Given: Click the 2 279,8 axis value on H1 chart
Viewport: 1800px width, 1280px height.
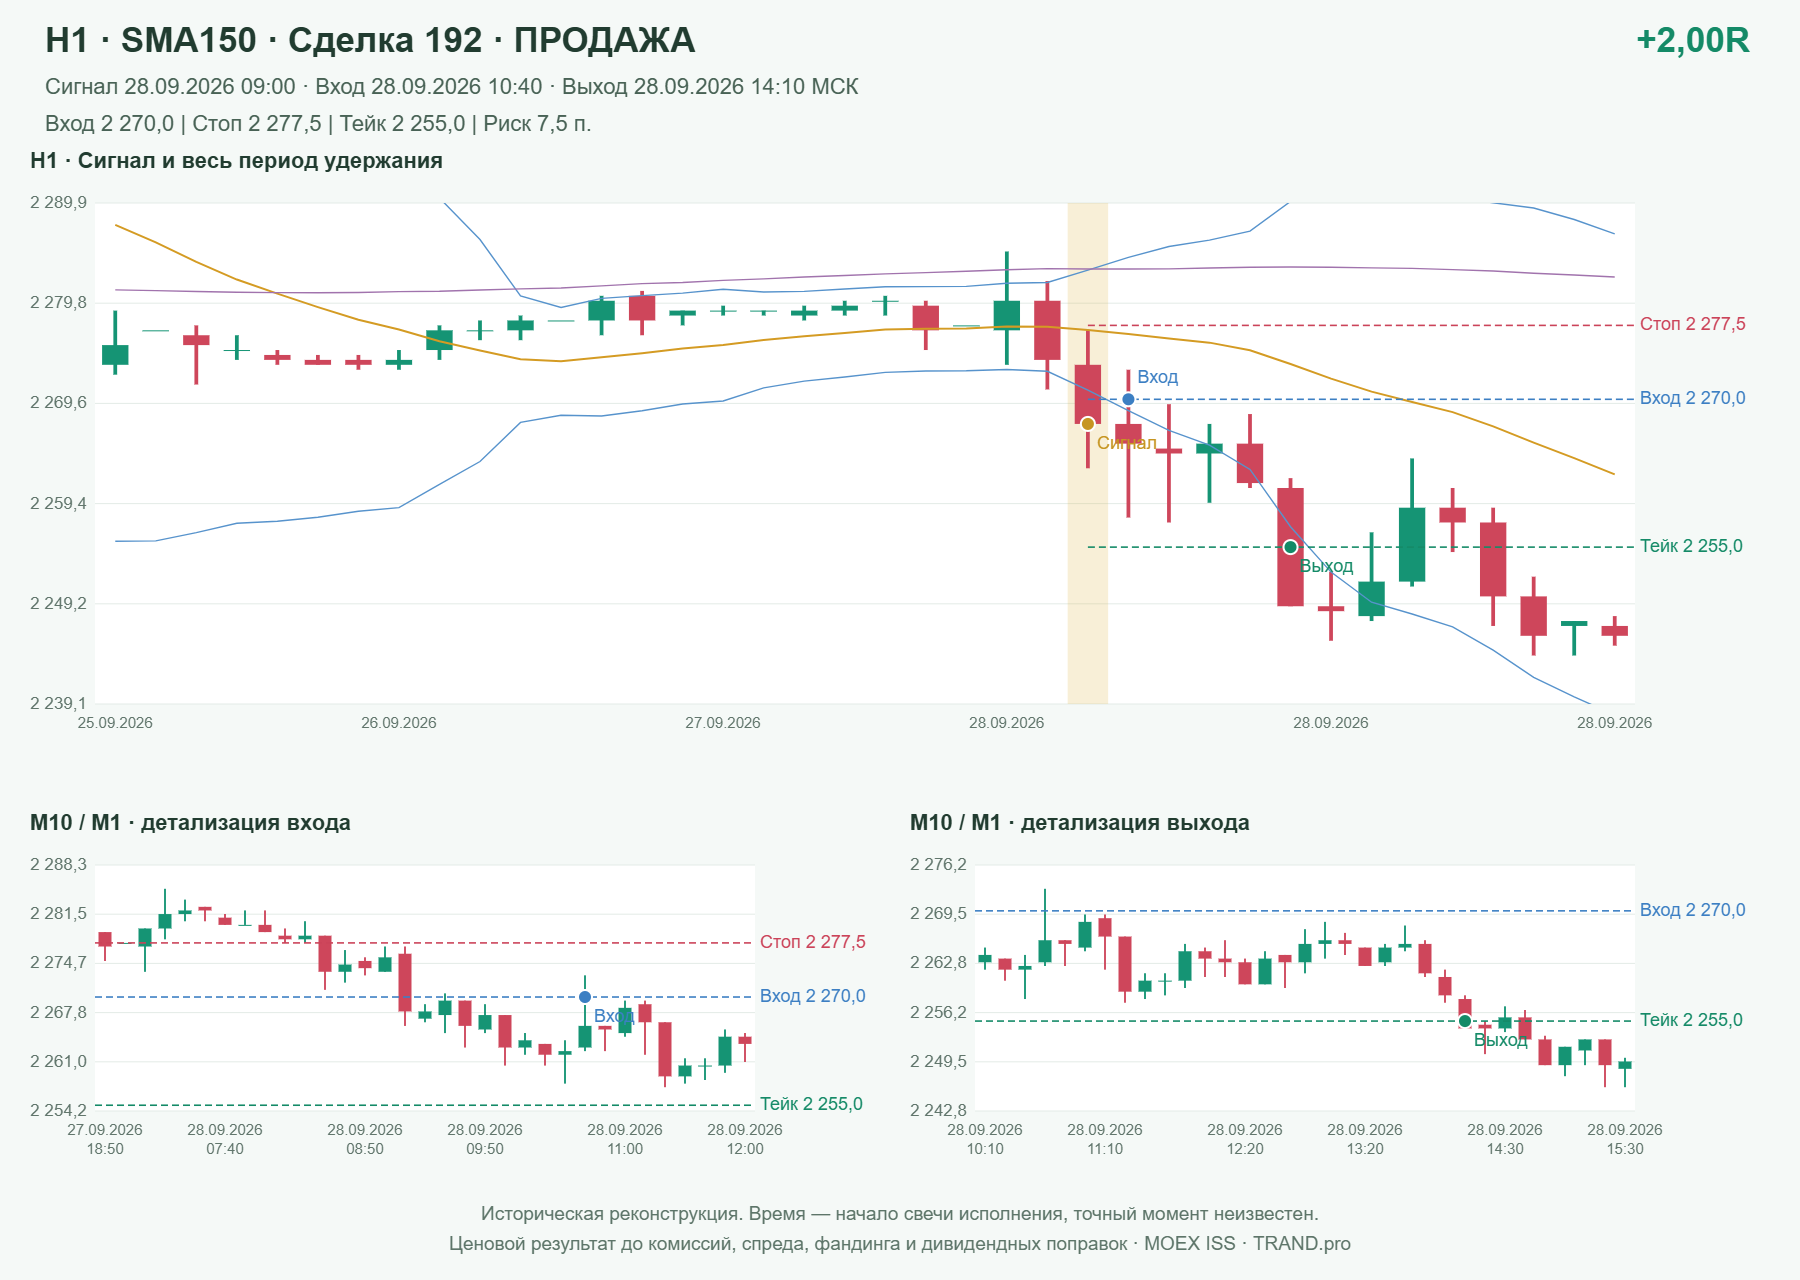Looking at the screenshot, I should (58, 303).
